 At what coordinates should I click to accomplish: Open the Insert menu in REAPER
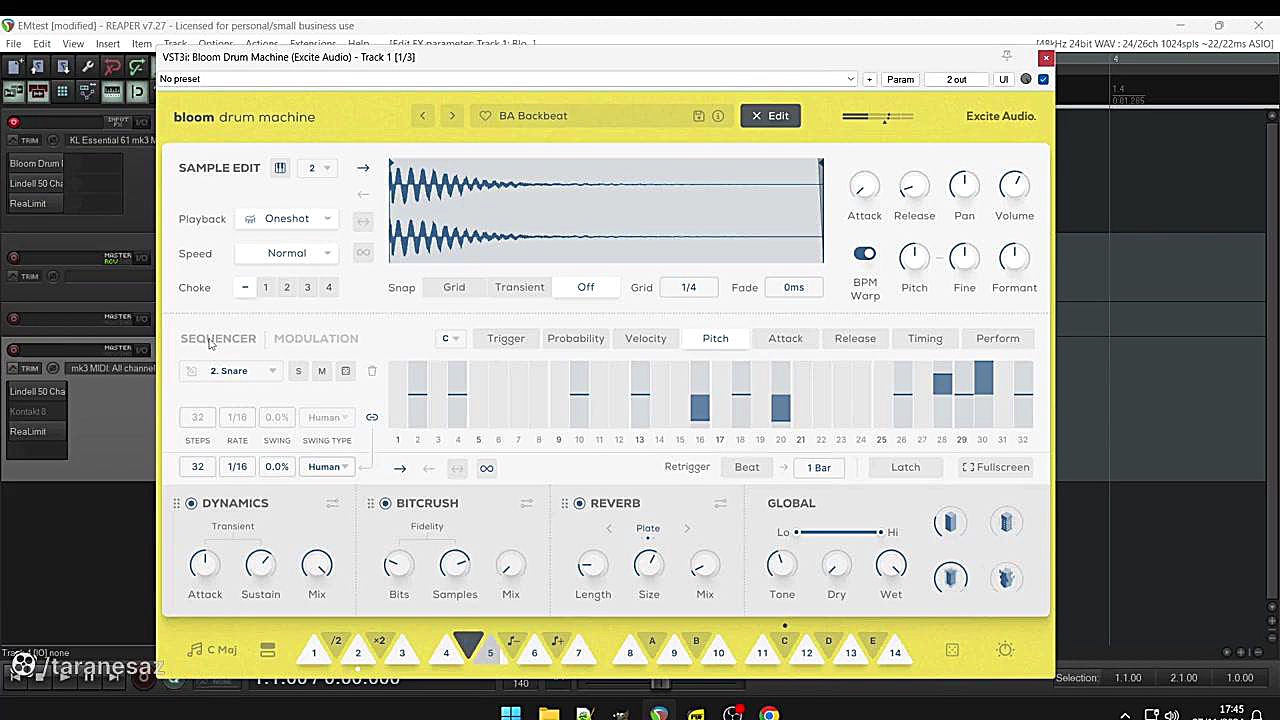click(108, 44)
